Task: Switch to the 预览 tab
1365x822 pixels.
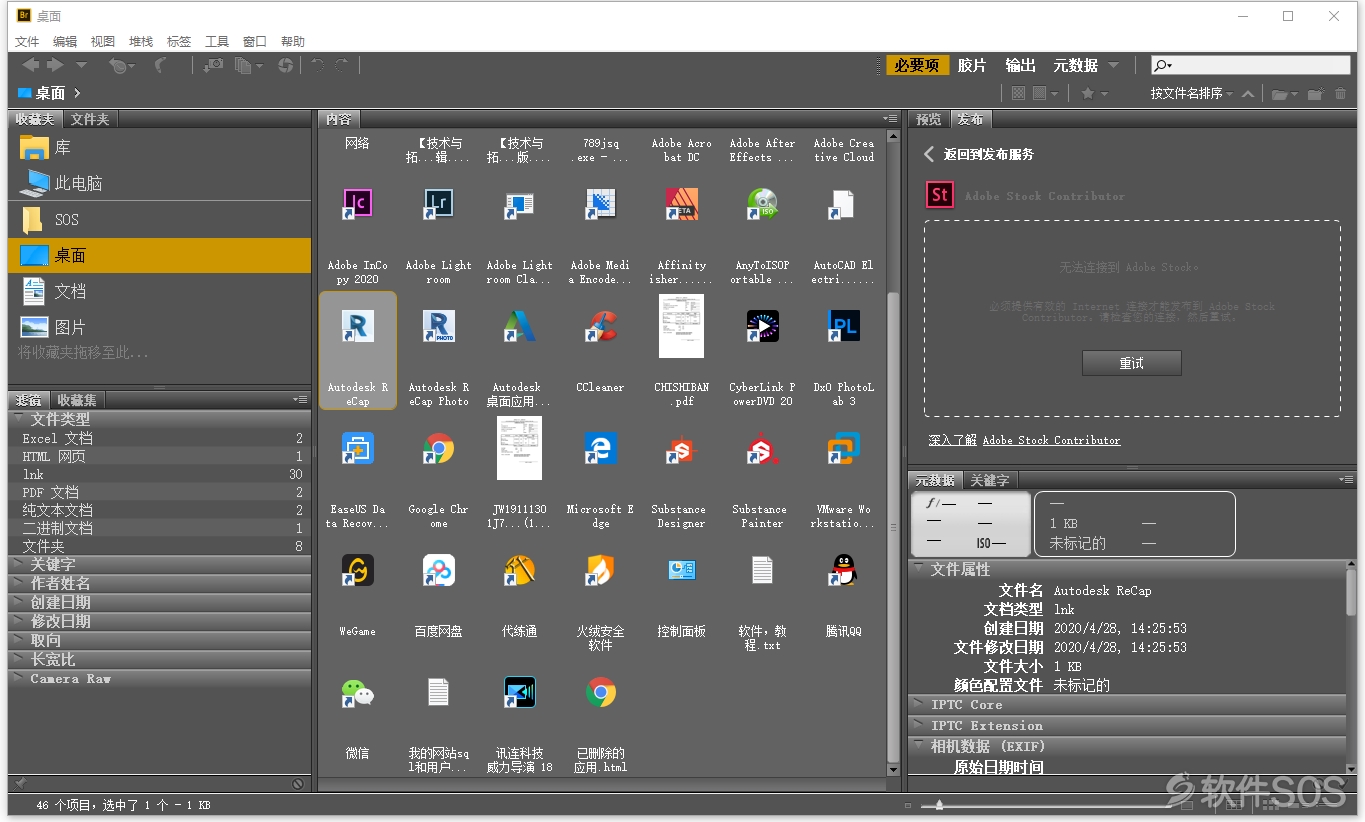Action: tap(929, 119)
